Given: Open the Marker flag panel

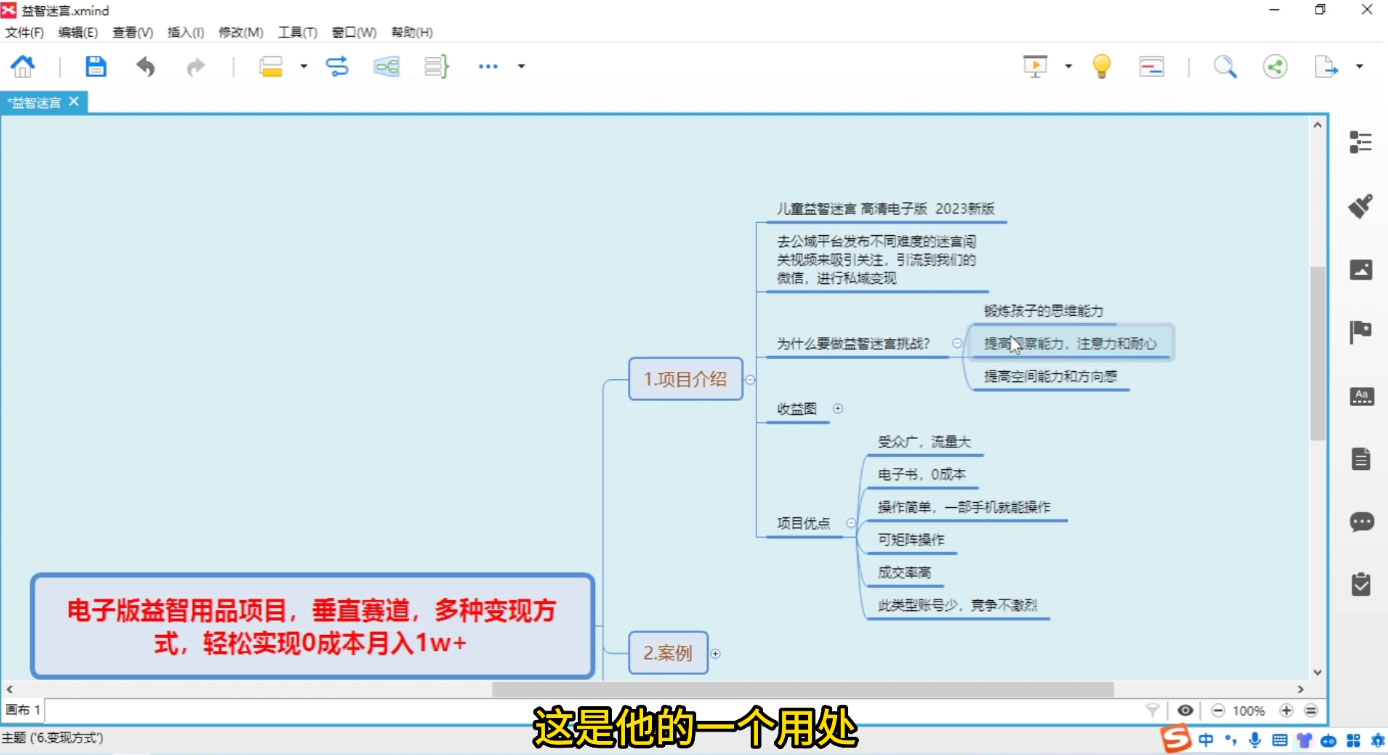Looking at the screenshot, I should 1360,331.
